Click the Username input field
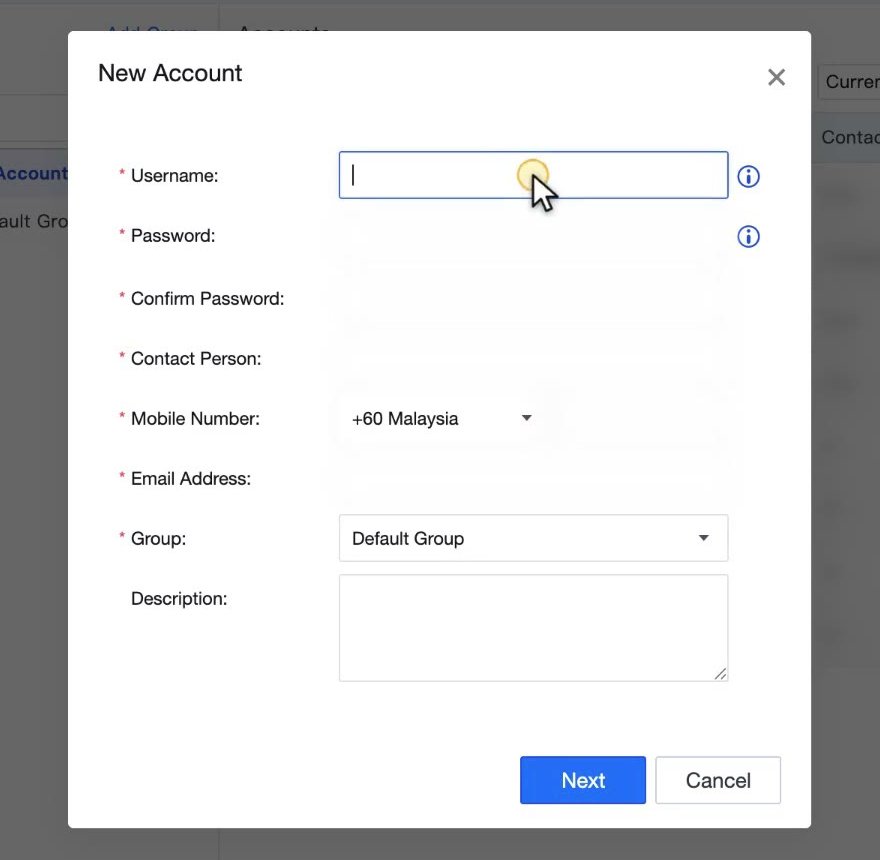Screen dimensions: 880x860 [533, 175]
